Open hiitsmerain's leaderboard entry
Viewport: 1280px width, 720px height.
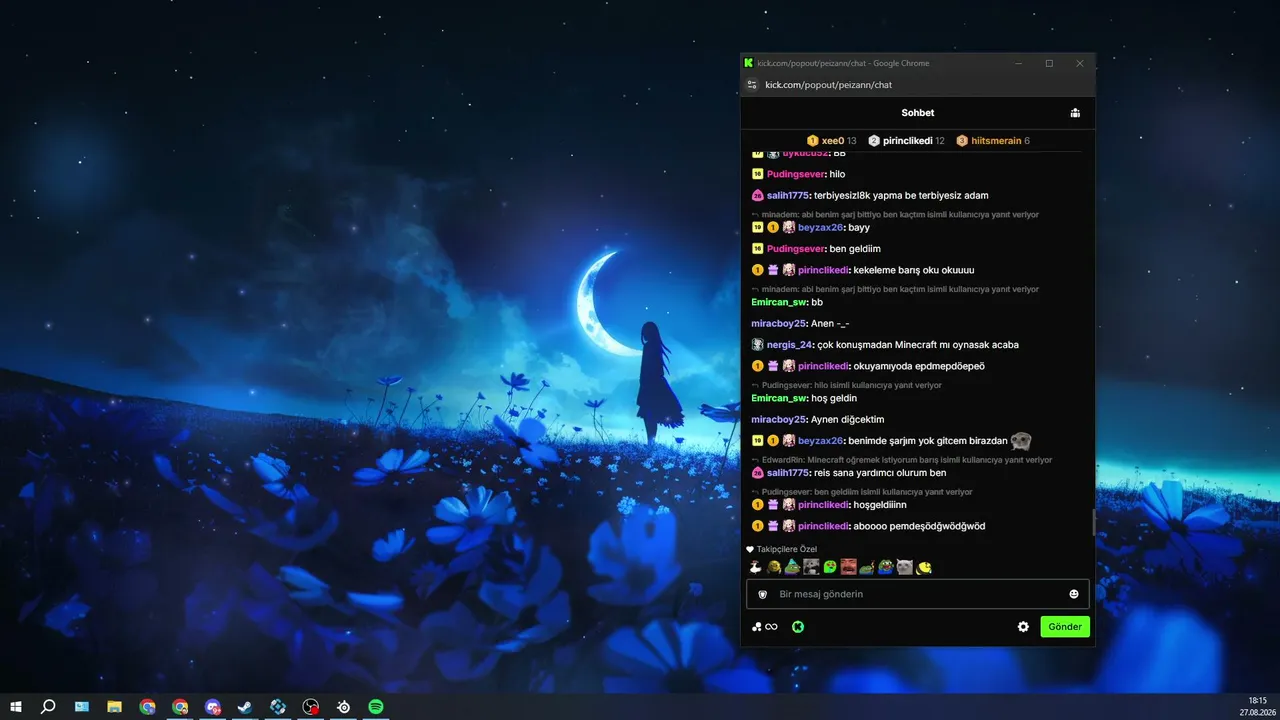coord(993,141)
